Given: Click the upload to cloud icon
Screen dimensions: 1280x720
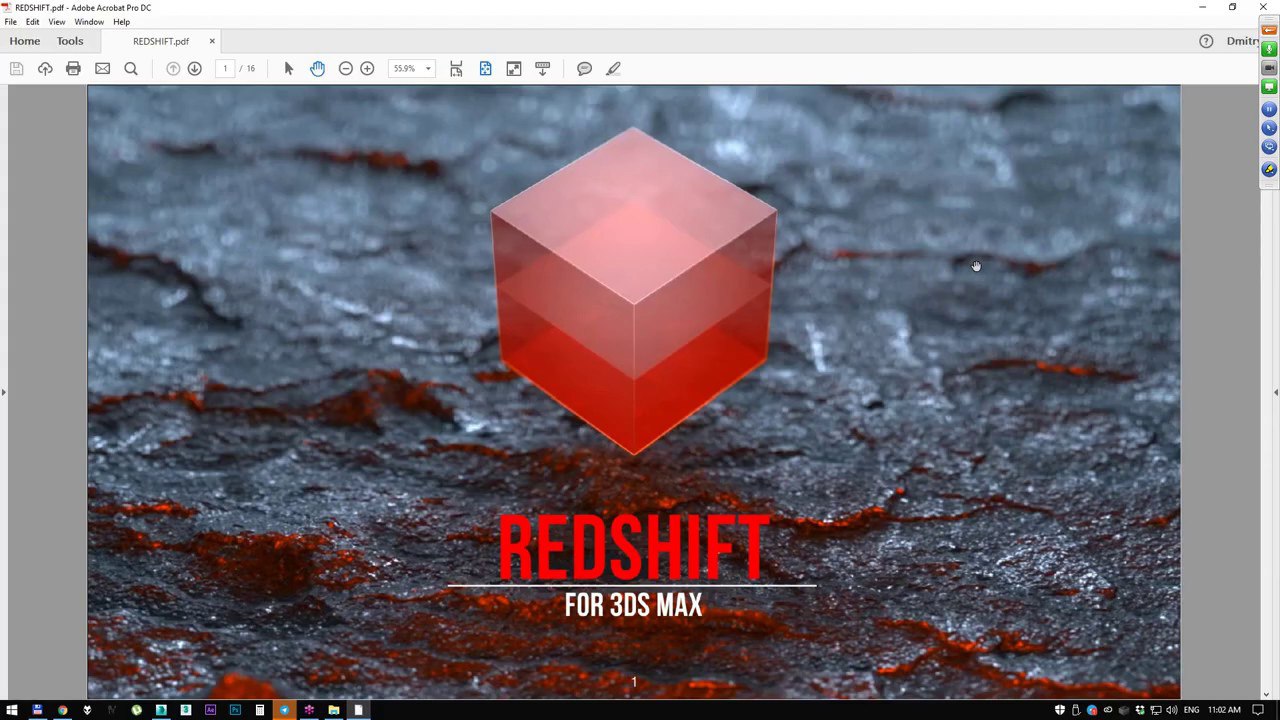Looking at the screenshot, I should (x=45, y=68).
